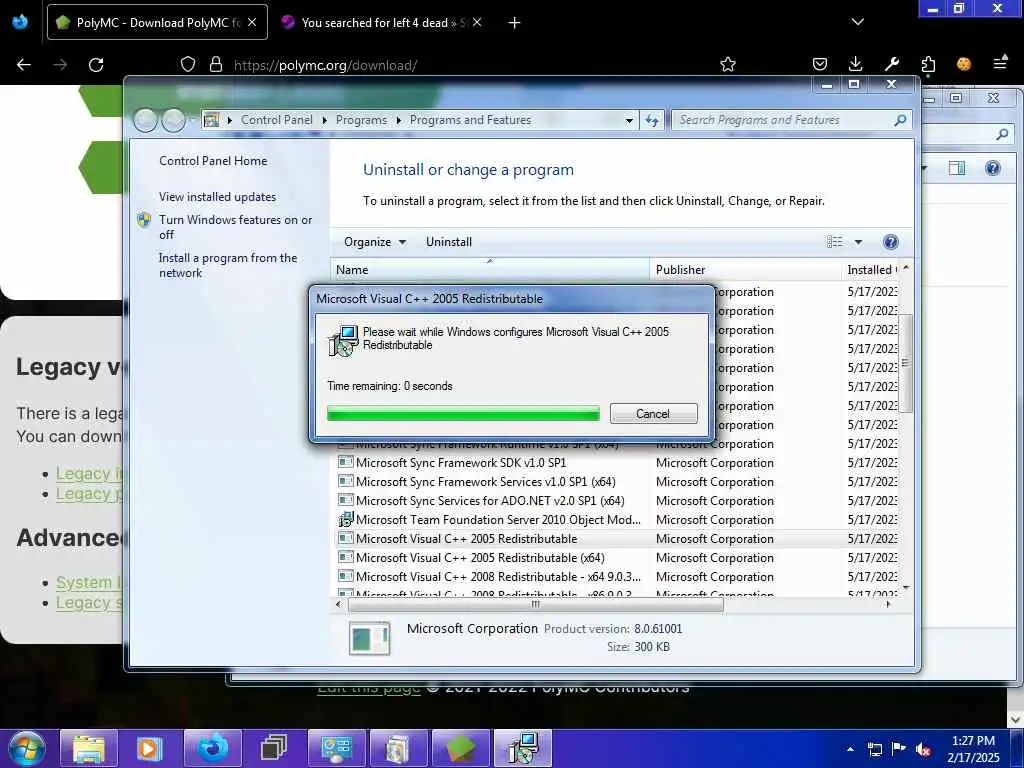
Task: Click Programs and Features breadcrumb
Action: tap(470, 120)
